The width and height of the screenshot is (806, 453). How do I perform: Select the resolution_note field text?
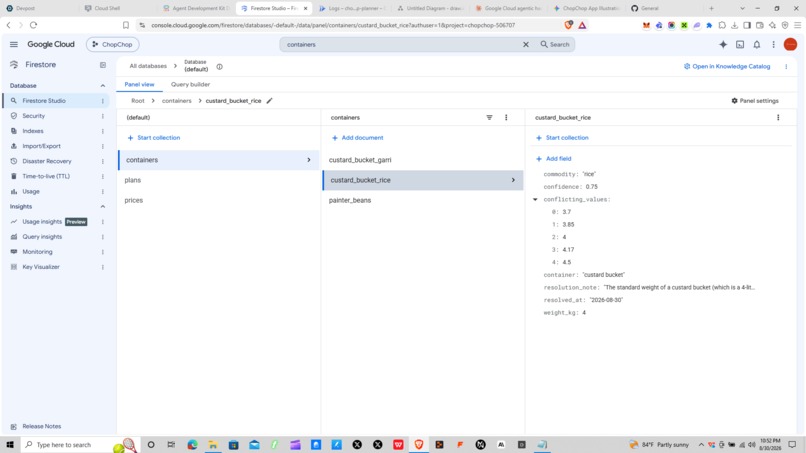coord(679,287)
